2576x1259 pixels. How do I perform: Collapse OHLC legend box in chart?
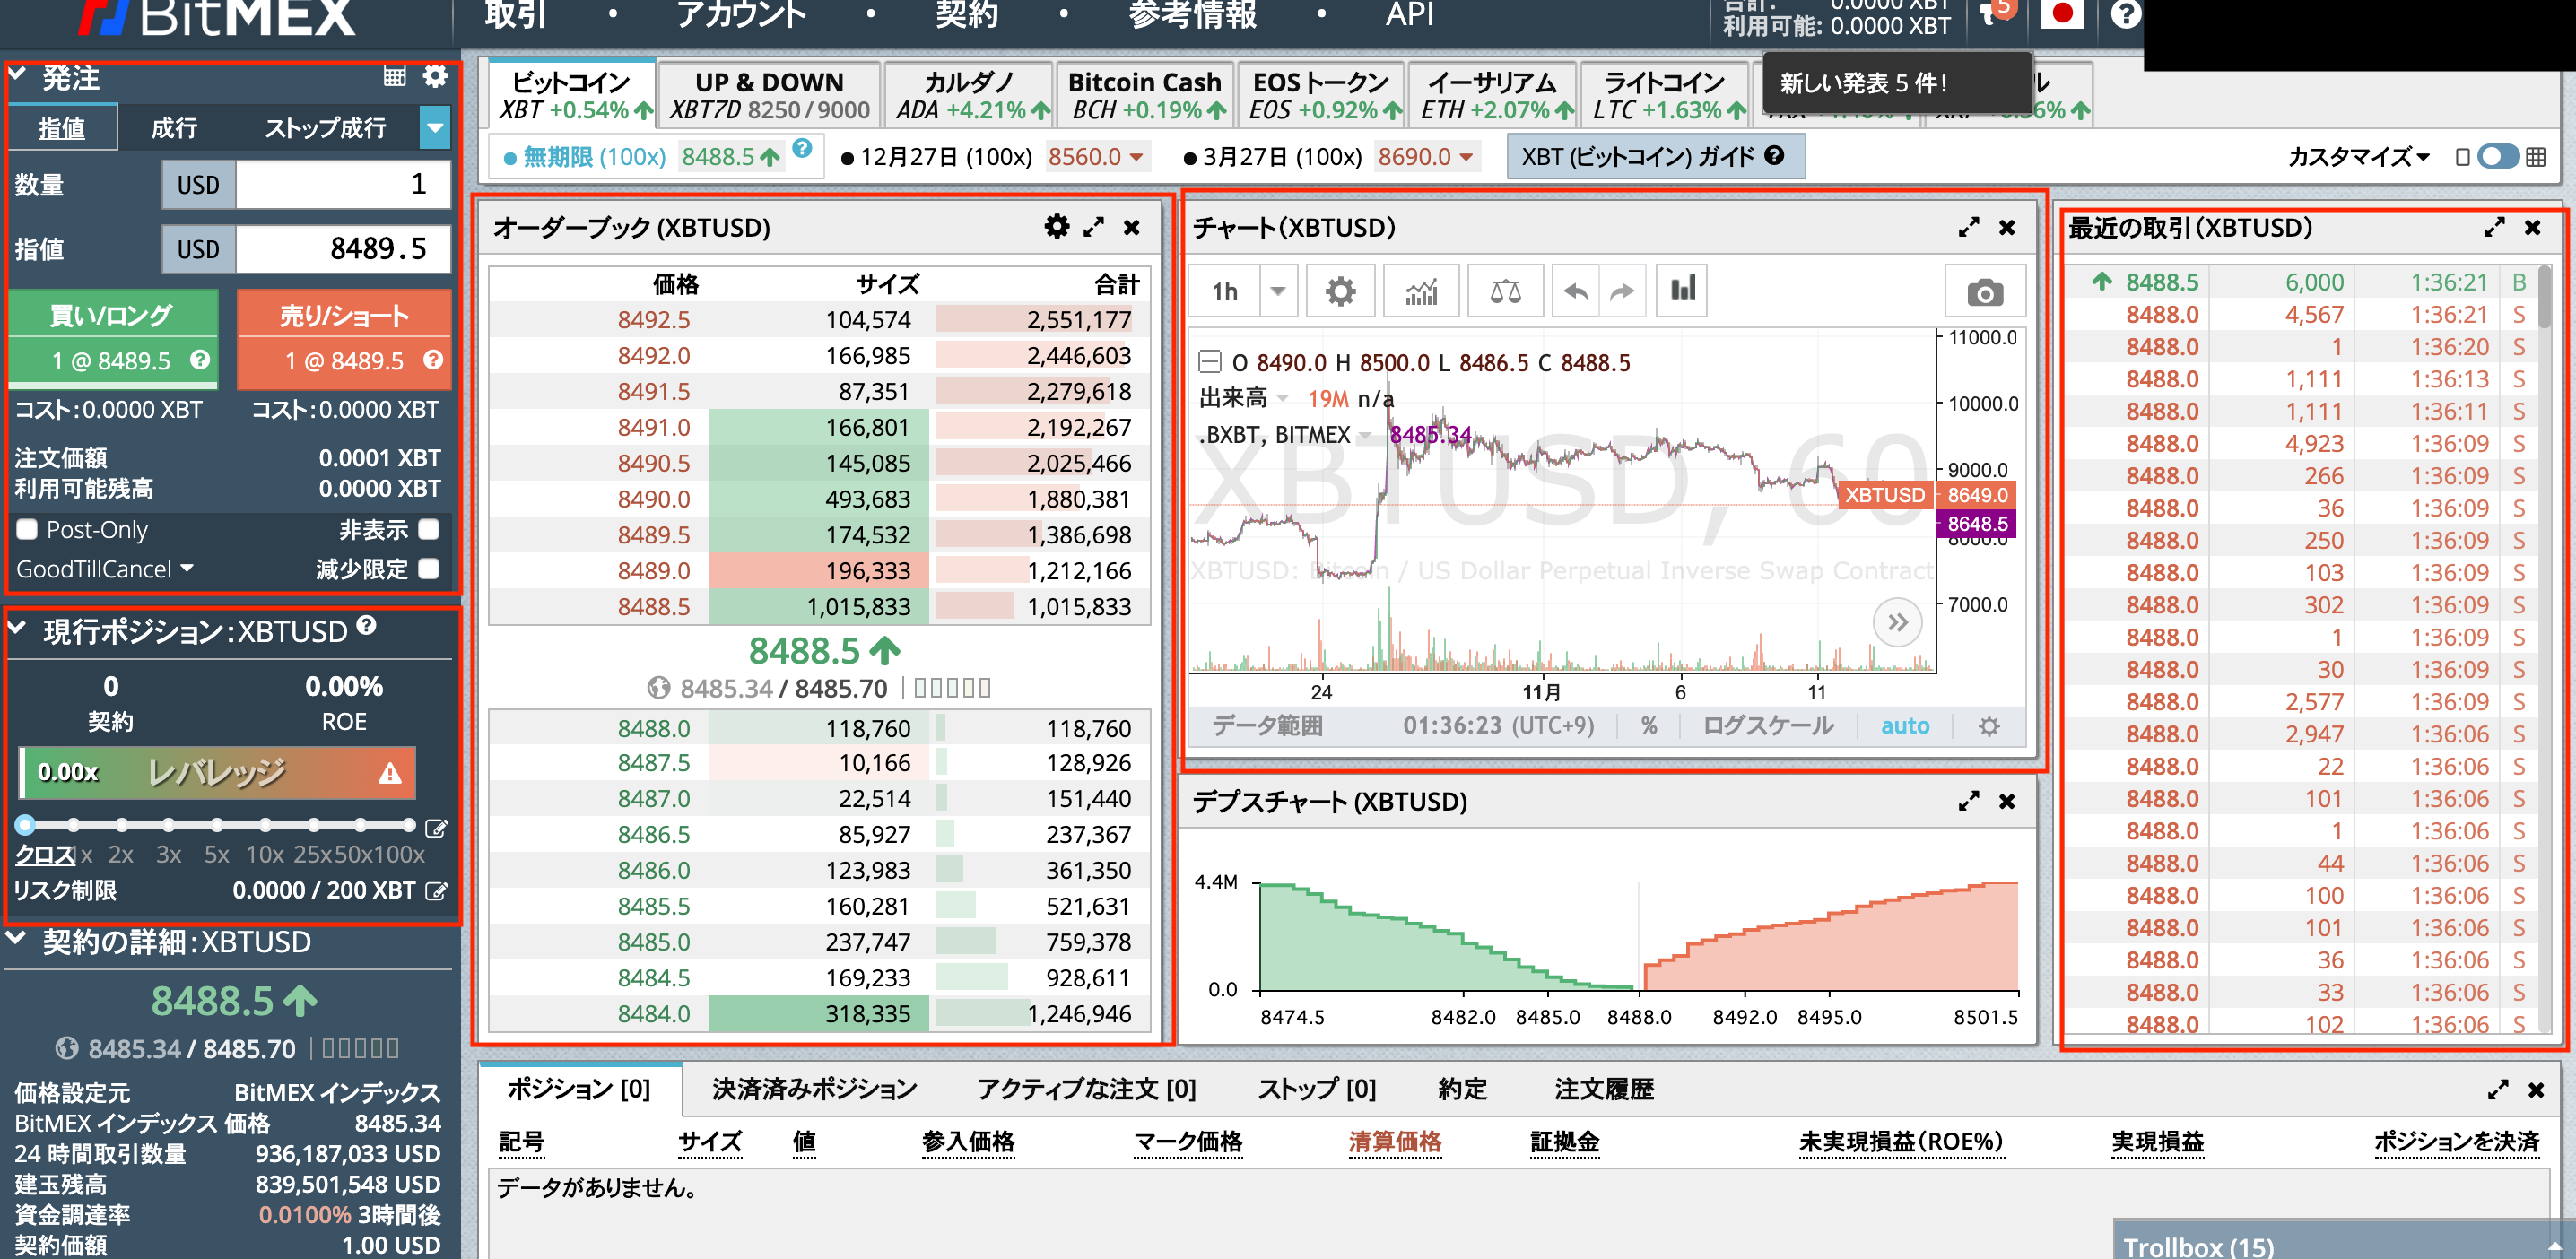pyautogui.click(x=1210, y=362)
